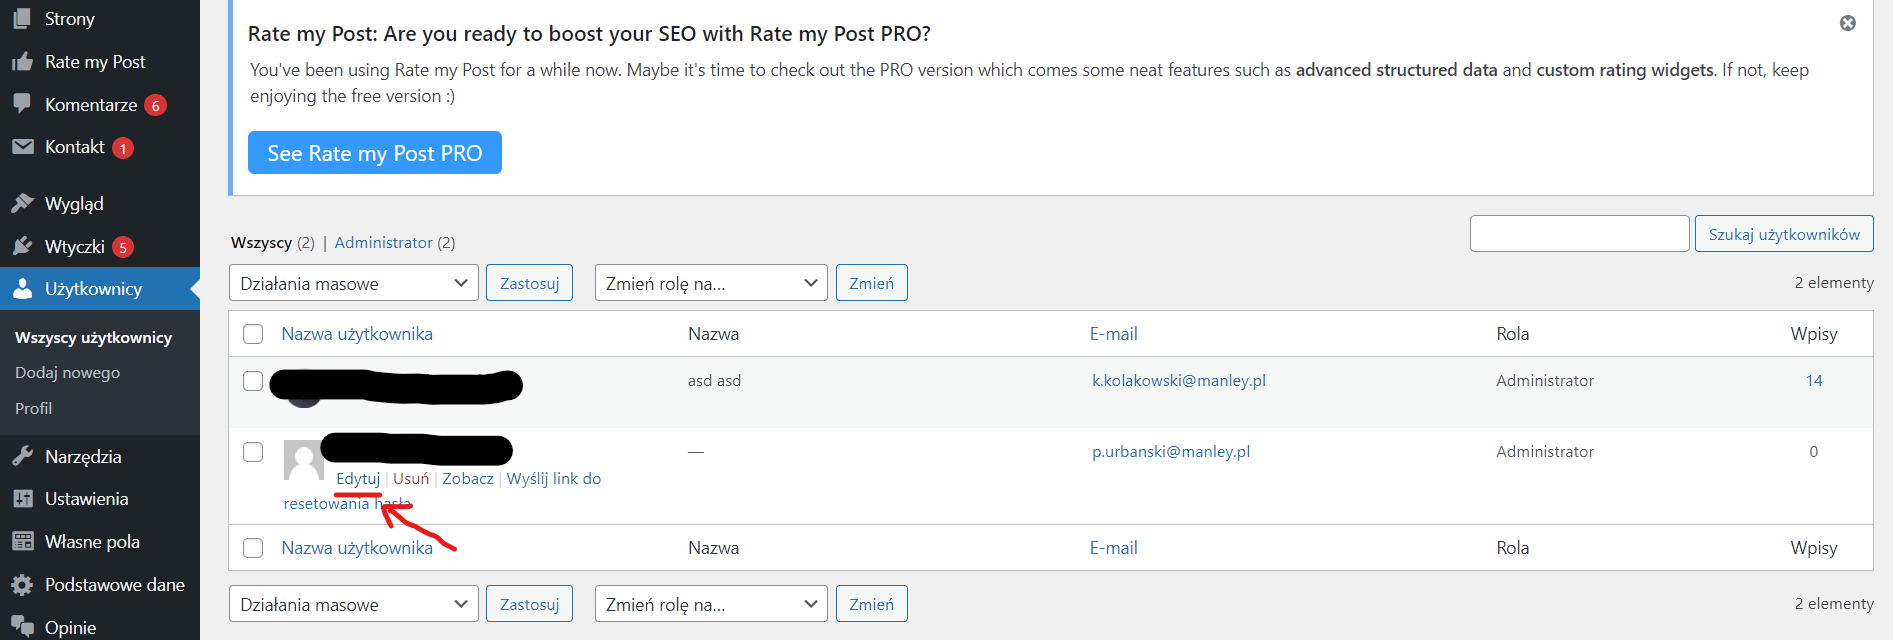1893x640 pixels.
Task: Open Wygląd via the paintbrush icon
Action: pyautogui.click(x=22, y=204)
